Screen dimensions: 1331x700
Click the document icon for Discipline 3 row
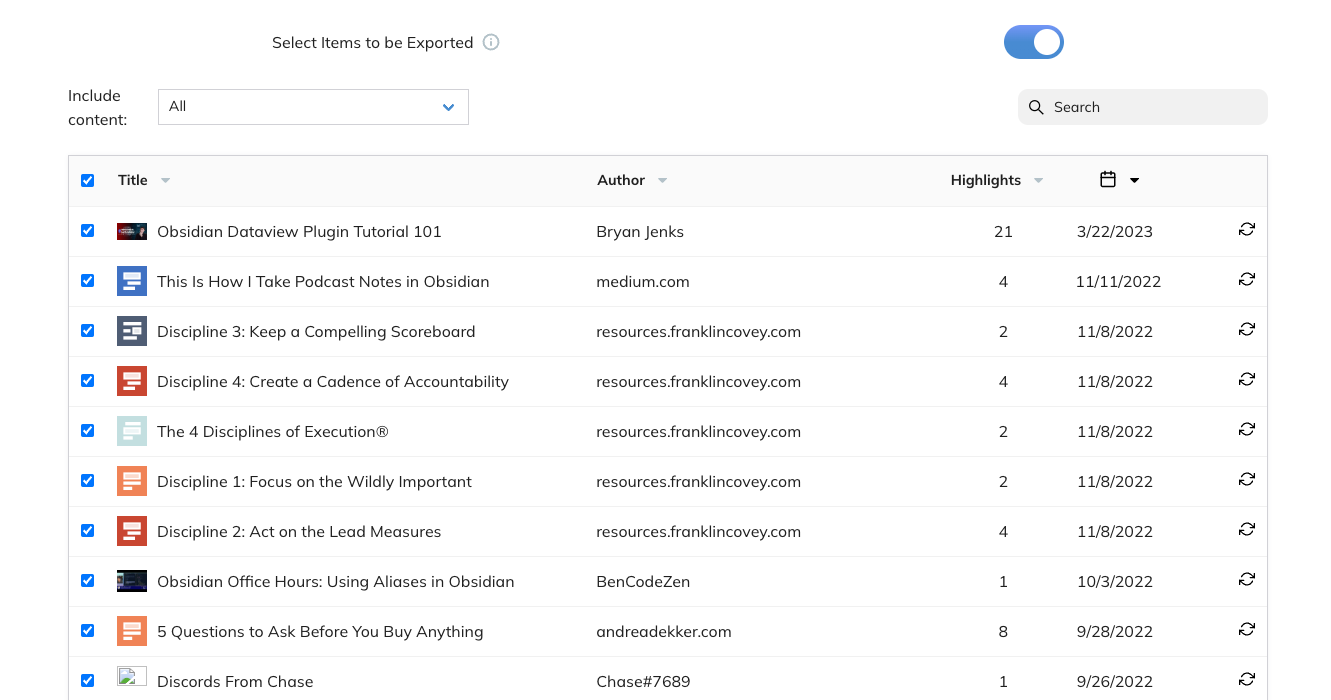132,331
